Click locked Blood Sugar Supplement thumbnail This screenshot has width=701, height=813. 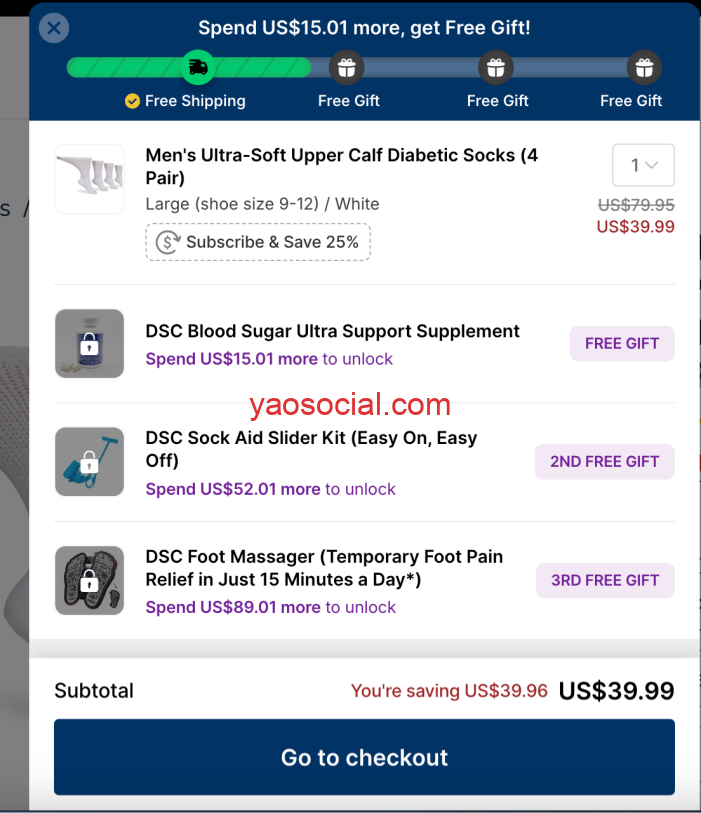(x=89, y=343)
